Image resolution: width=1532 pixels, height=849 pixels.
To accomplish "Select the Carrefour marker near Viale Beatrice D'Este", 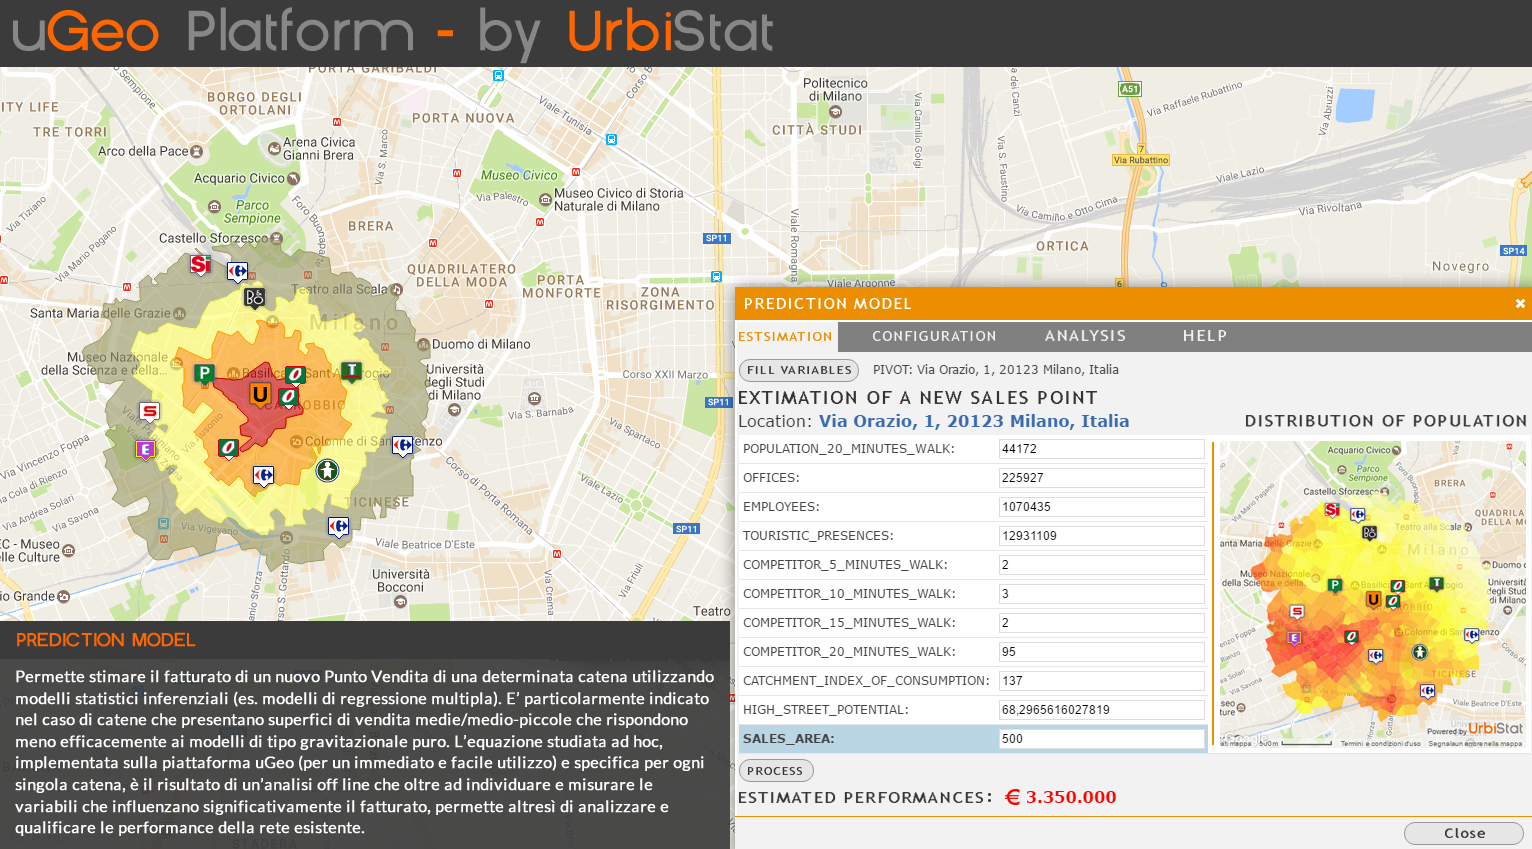I will click(339, 526).
